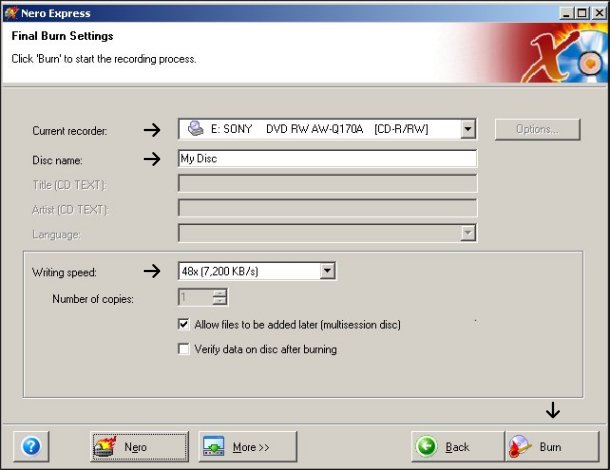Go to previous step with Back button
The height and width of the screenshot is (470, 610).
(458, 446)
